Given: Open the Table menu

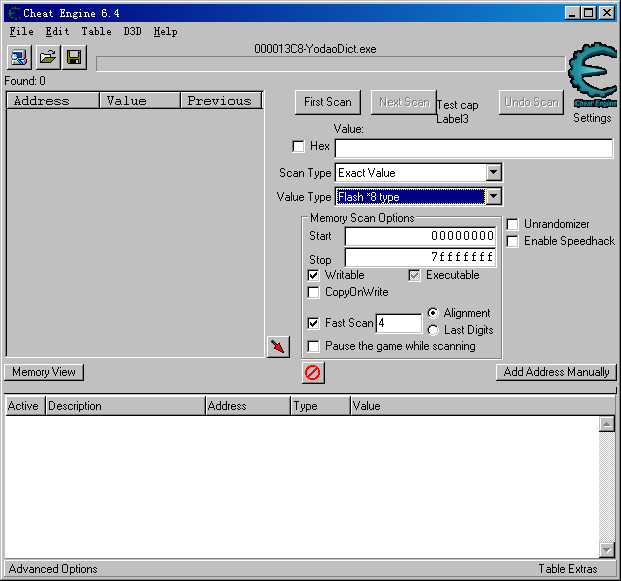Looking at the screenshot, I should tap(96, 31).
